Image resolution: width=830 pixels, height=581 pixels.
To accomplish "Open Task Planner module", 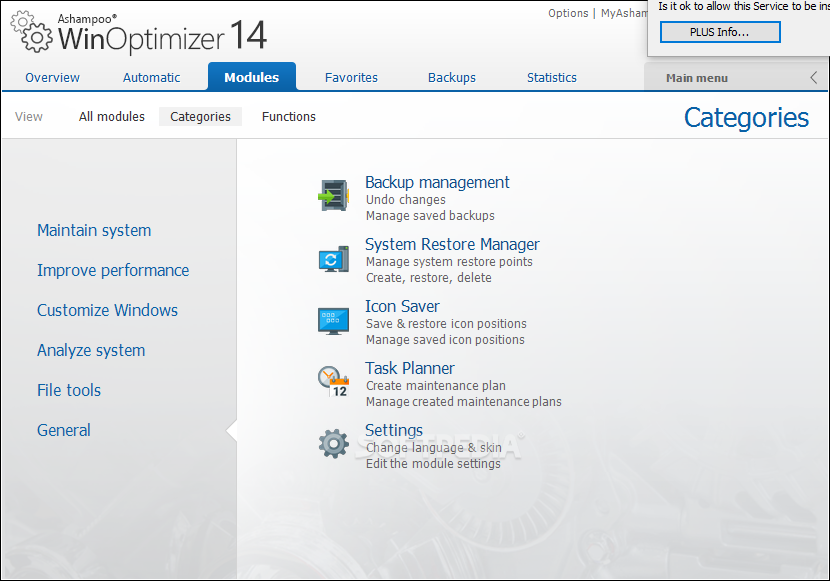I will tap(410, 368).
